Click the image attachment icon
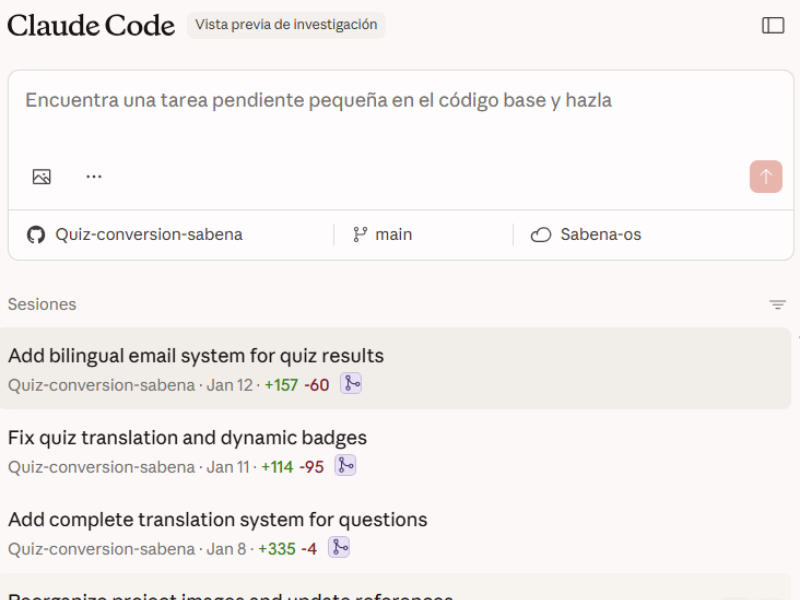This screenshot has width=800, height=600. tap(41, 177)
